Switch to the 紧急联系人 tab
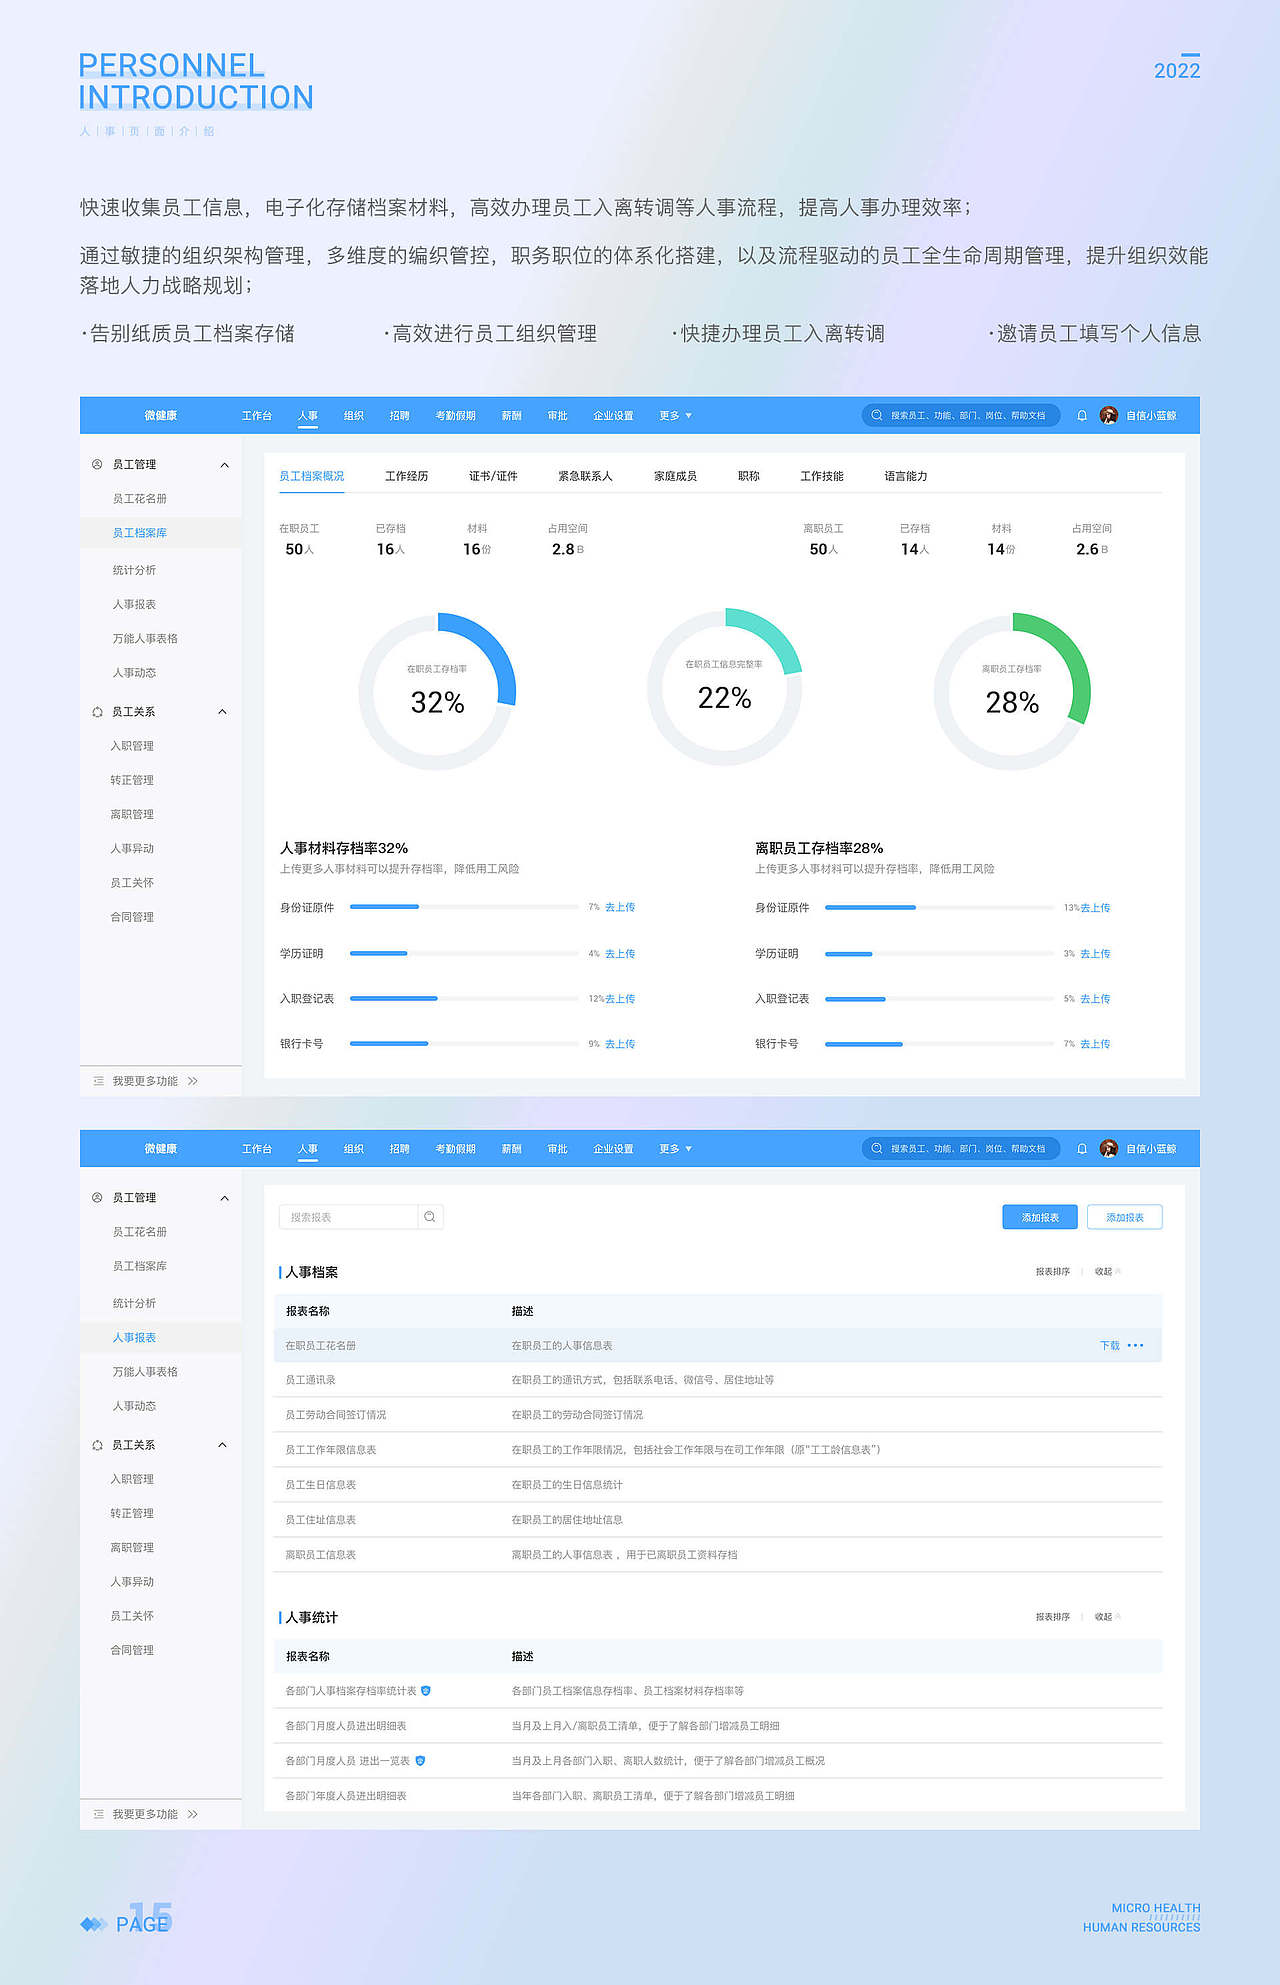The image size is (1280, 1985). click(585, 476)
